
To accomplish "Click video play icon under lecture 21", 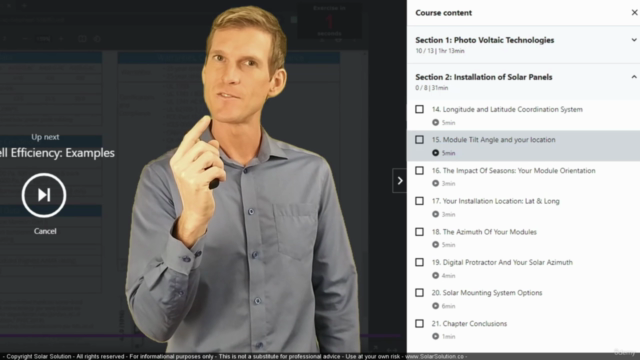I will (x=436, y=336).
